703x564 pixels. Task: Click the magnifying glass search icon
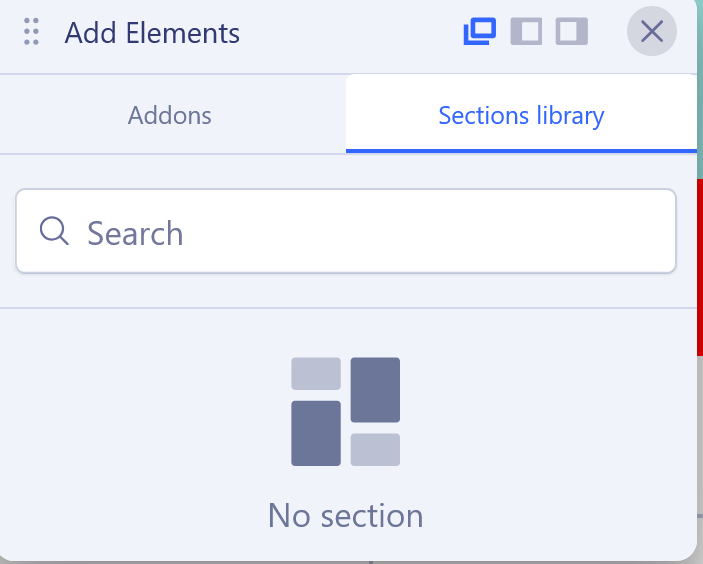coord(54,232)
